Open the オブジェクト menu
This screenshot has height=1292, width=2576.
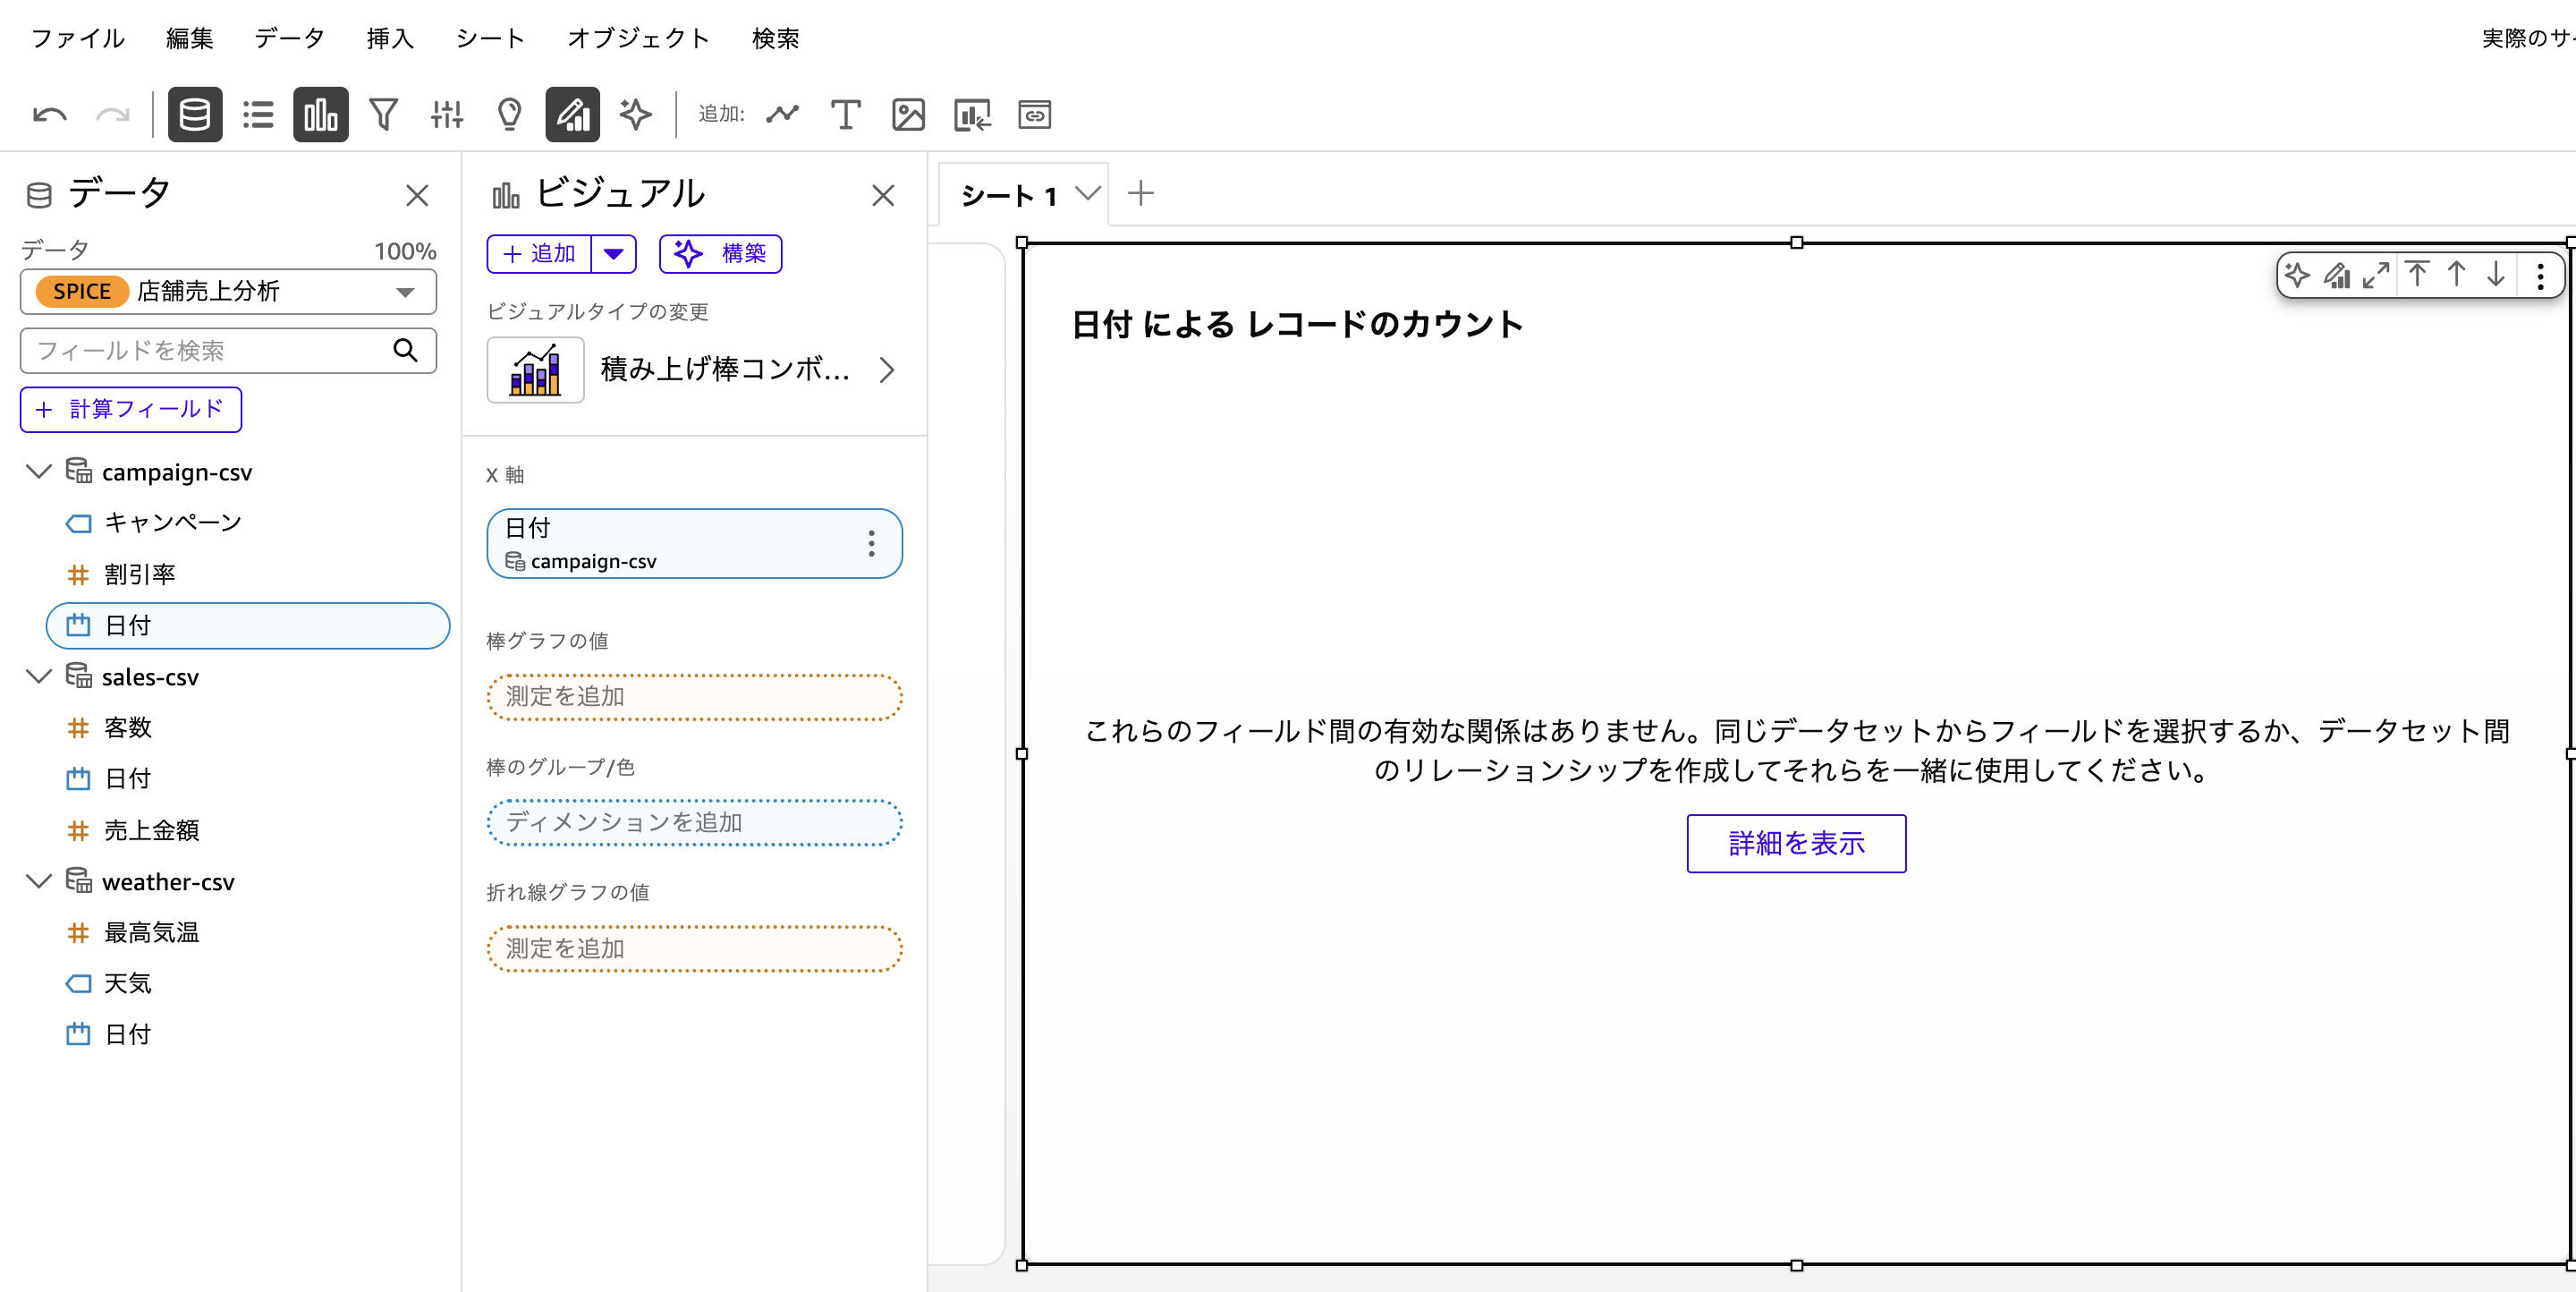[638, 38]
